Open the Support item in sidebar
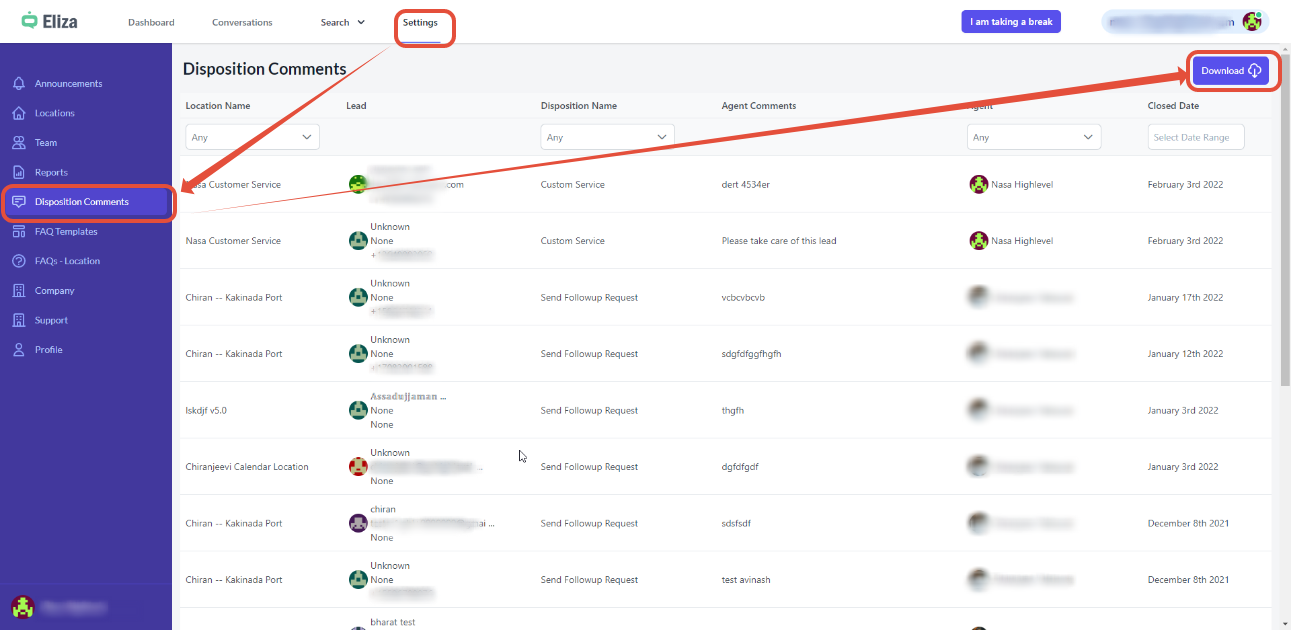1291x630 pixels. (x=51, y=320)
